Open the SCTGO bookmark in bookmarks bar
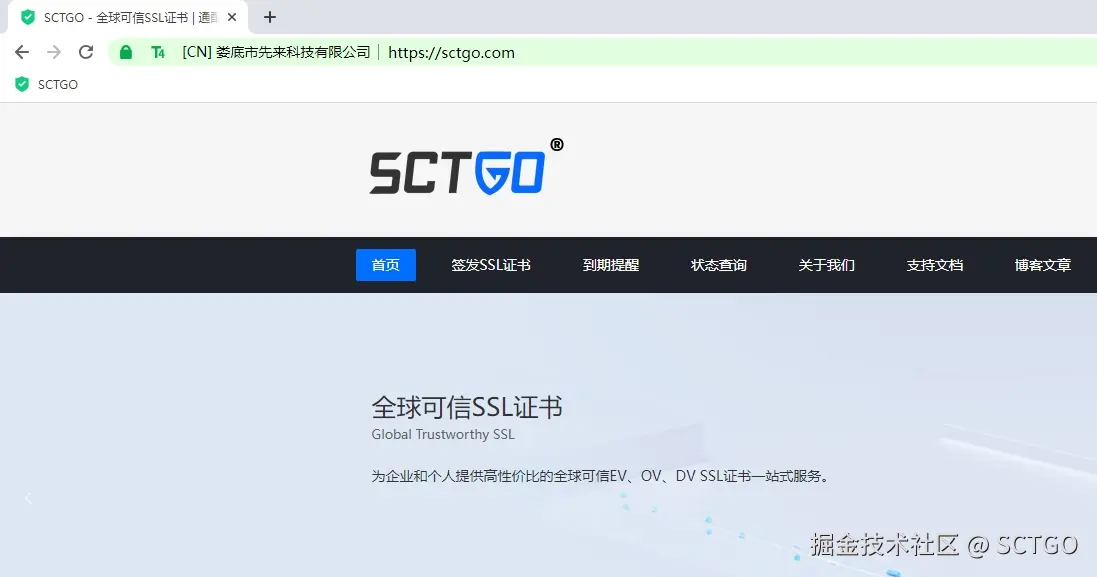 coord(46,85)
